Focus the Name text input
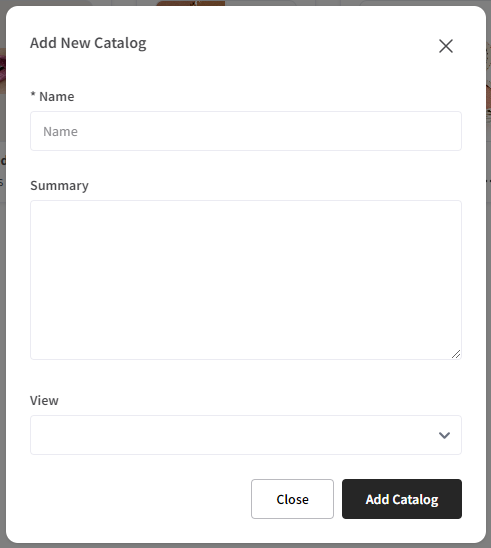This screenshot has width=491, height=548. coord(246,131)
